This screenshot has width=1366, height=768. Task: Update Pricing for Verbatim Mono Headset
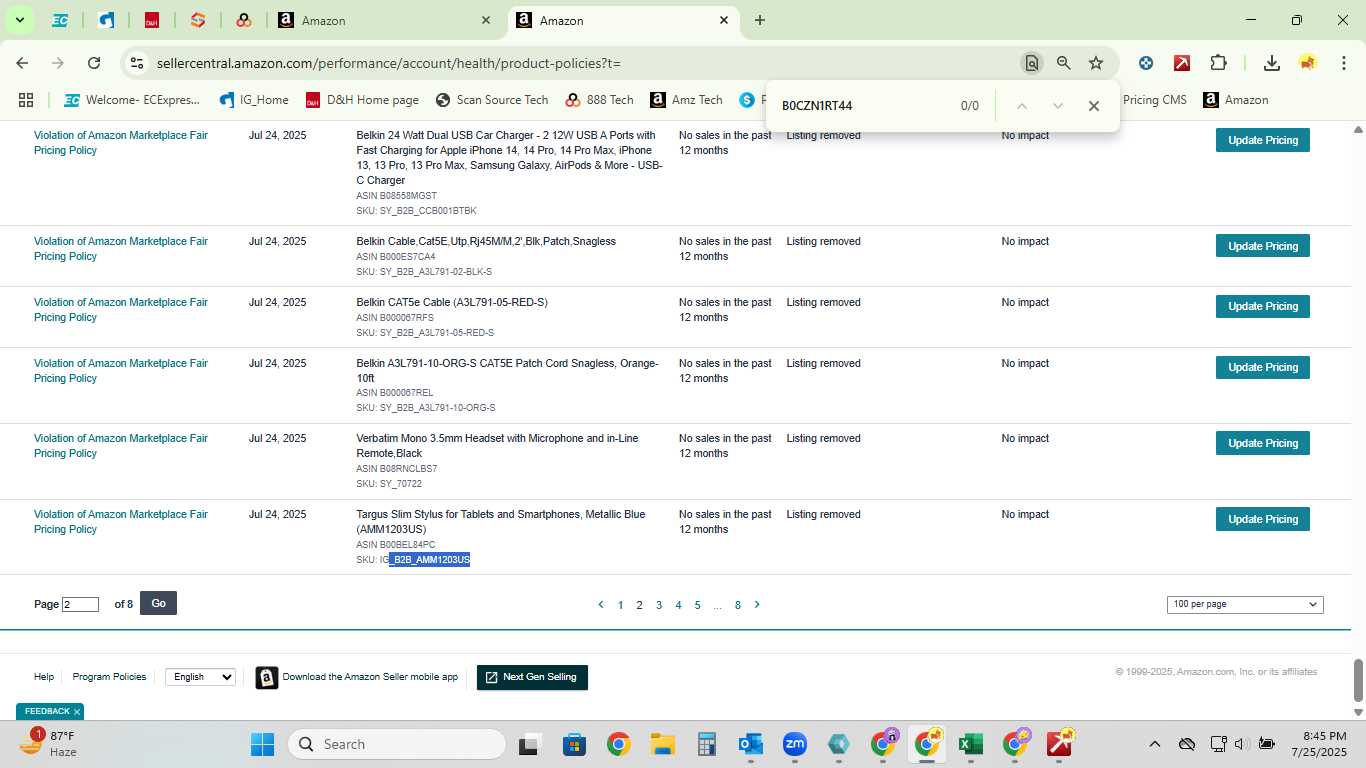1262,443
